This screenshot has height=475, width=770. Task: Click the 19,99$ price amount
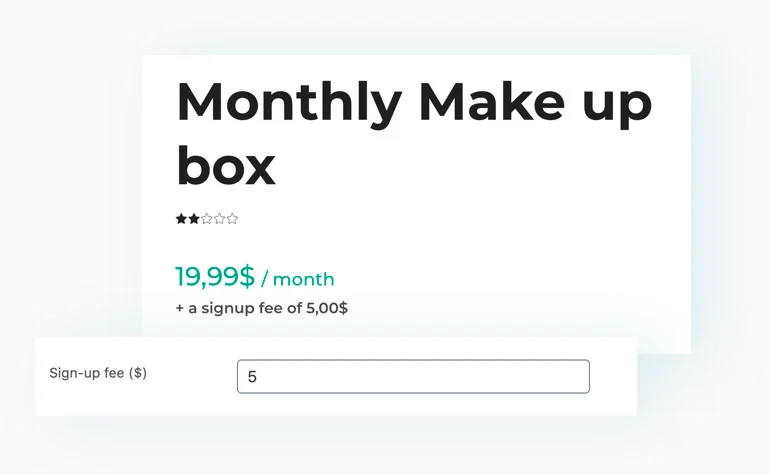point(215,276)
